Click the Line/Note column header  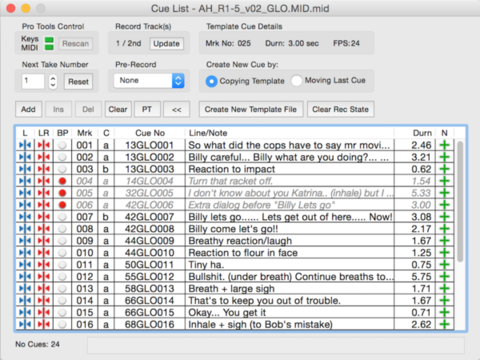pyautogui.click(x=208, y=133)
